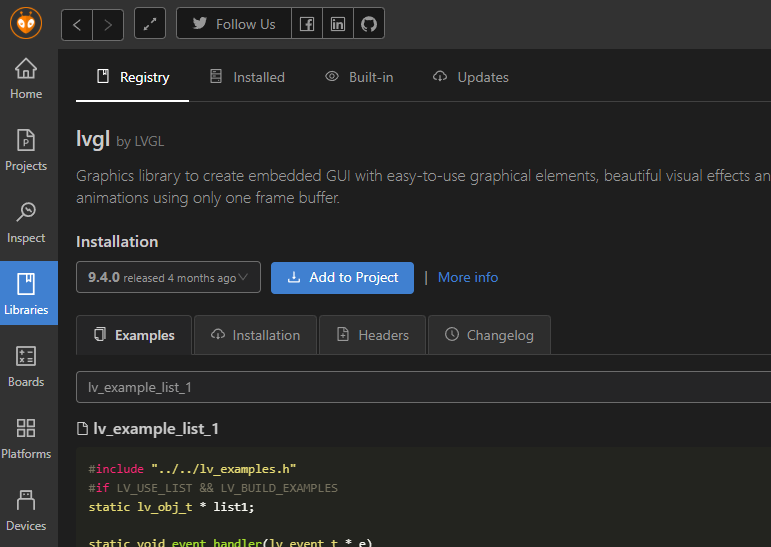Select the Examples tab
771x547 pixels.
point(134,335)
